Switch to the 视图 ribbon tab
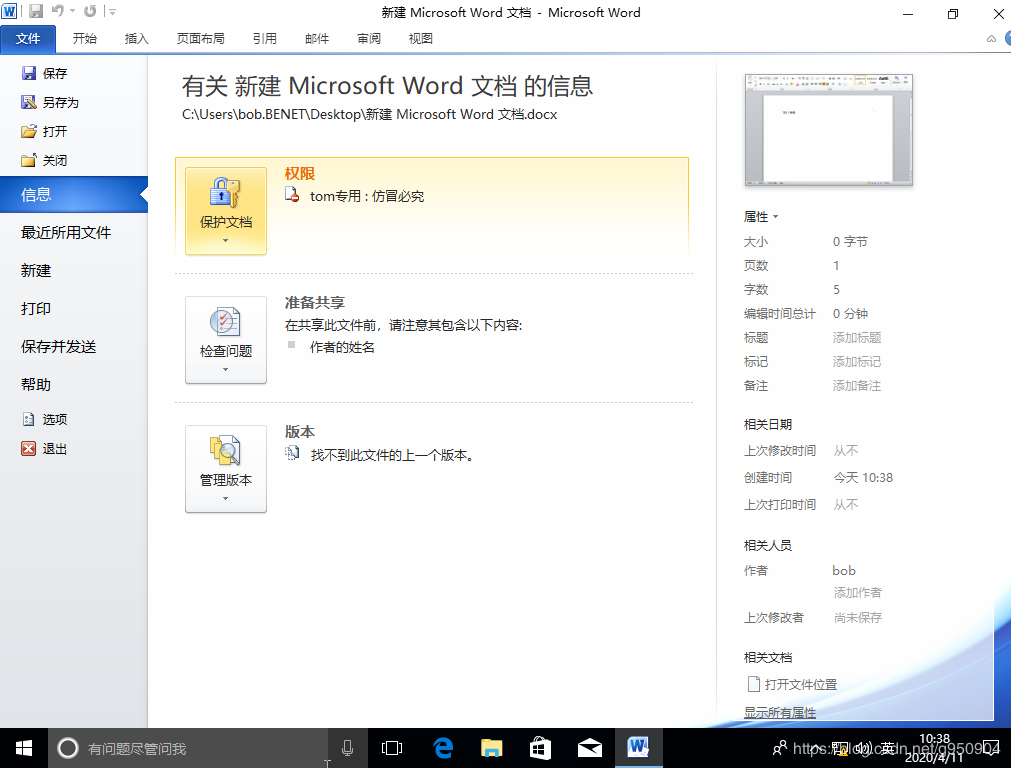 pos(420,39)
